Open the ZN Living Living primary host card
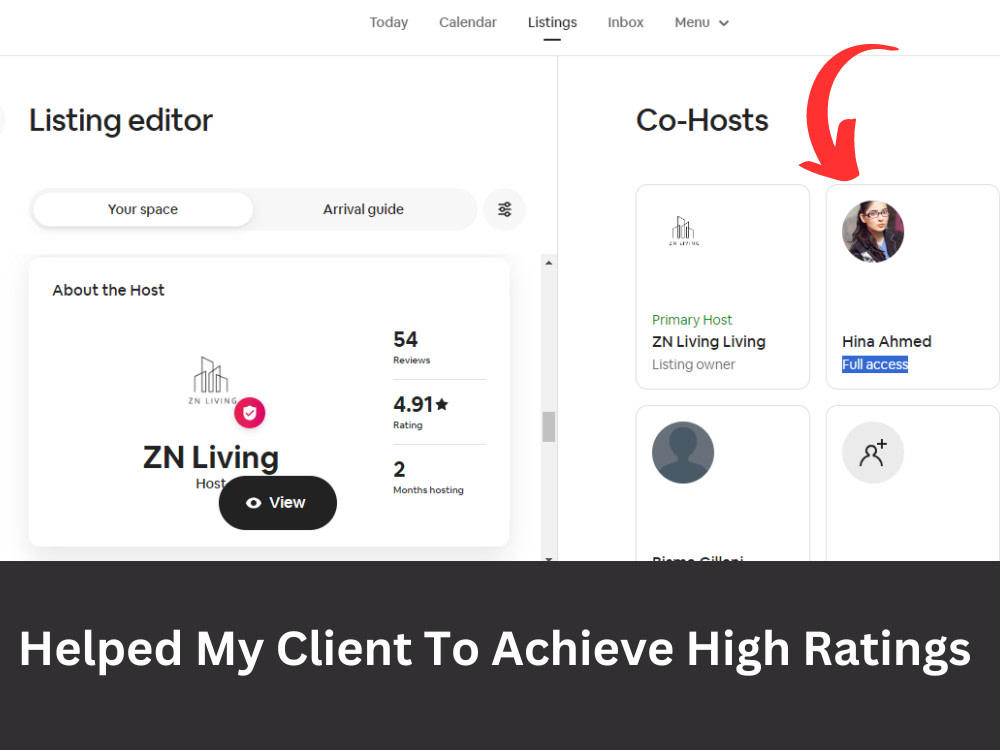1000x750 pixels. [723, 286]
